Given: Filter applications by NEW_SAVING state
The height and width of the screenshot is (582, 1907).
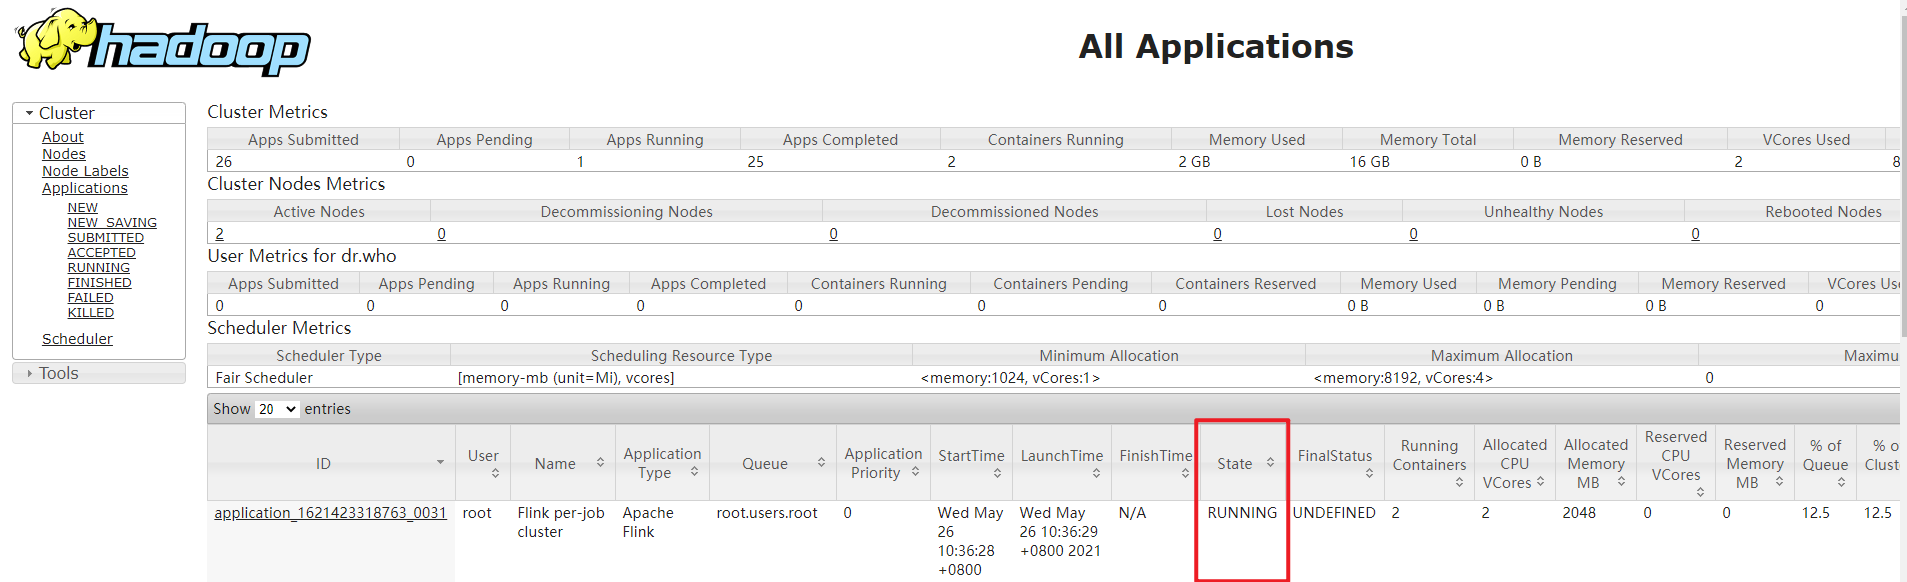Looking at the screenshot, I should click(112, 223).
